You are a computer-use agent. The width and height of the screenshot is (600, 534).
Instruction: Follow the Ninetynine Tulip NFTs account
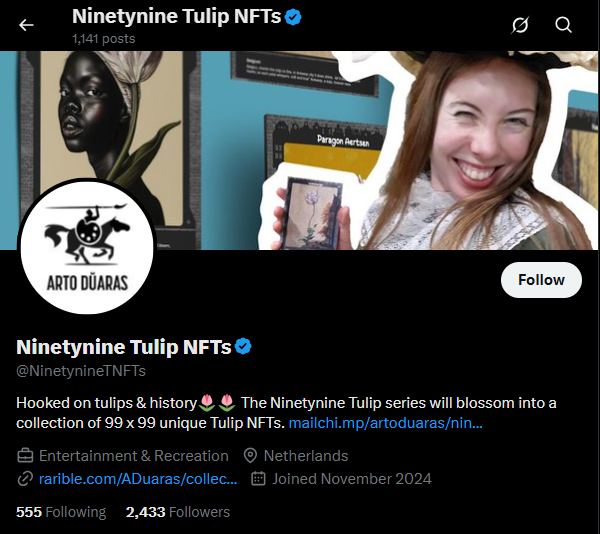click(541, 280)
